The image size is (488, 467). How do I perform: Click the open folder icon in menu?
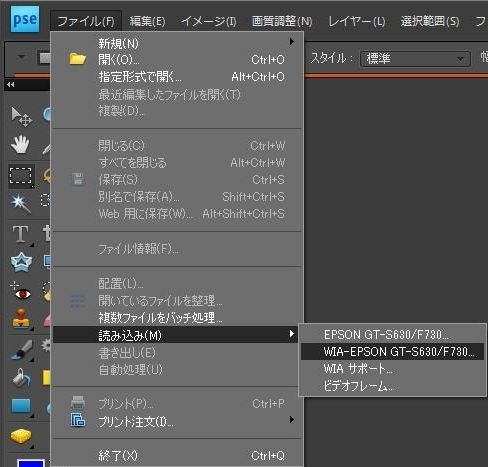(78, 59)
